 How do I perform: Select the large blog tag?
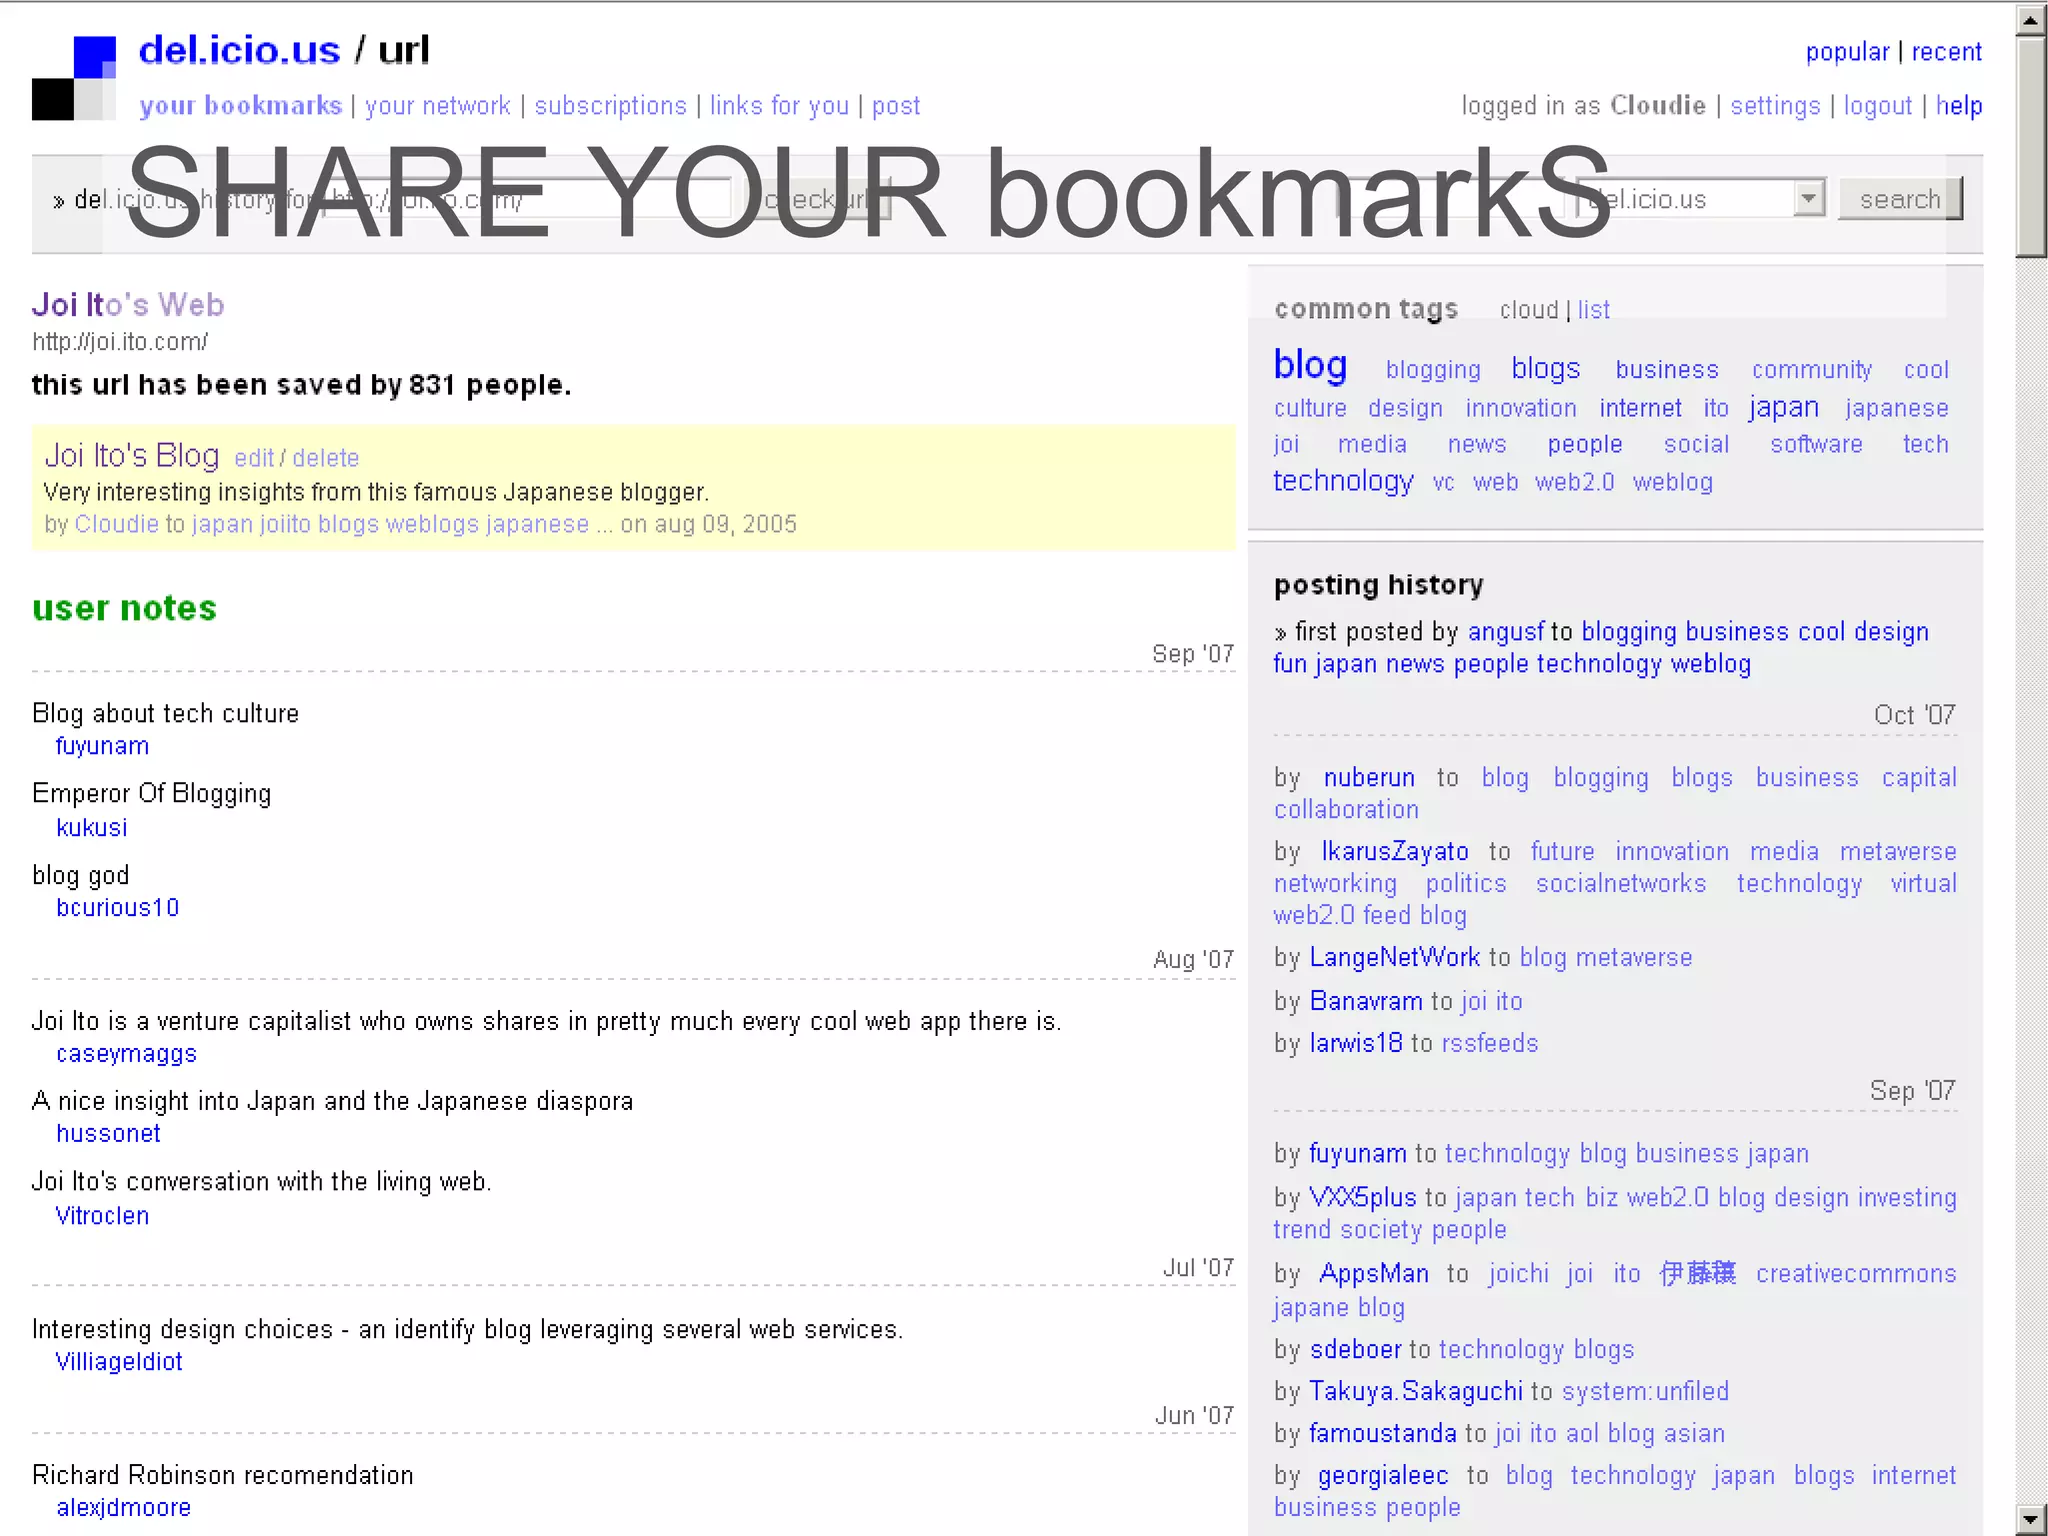pos(1310,365)
